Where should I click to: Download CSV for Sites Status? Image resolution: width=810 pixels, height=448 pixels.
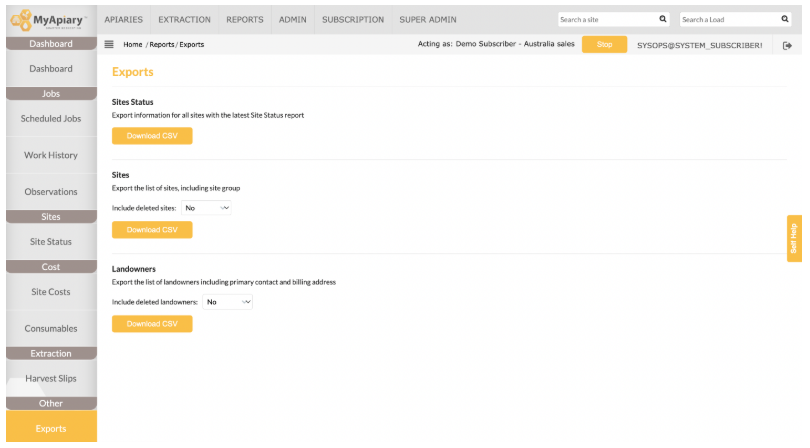[x=152, y=136]
